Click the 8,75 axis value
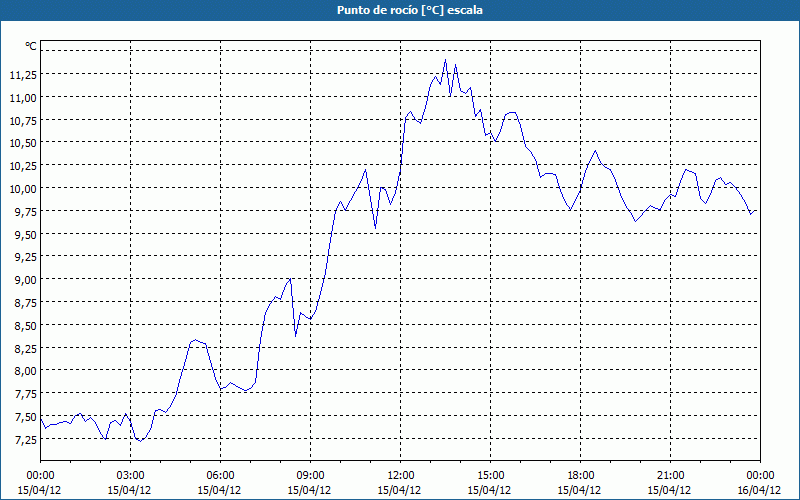Viewport: 800px width, 500px height. (x=25, y=303)
